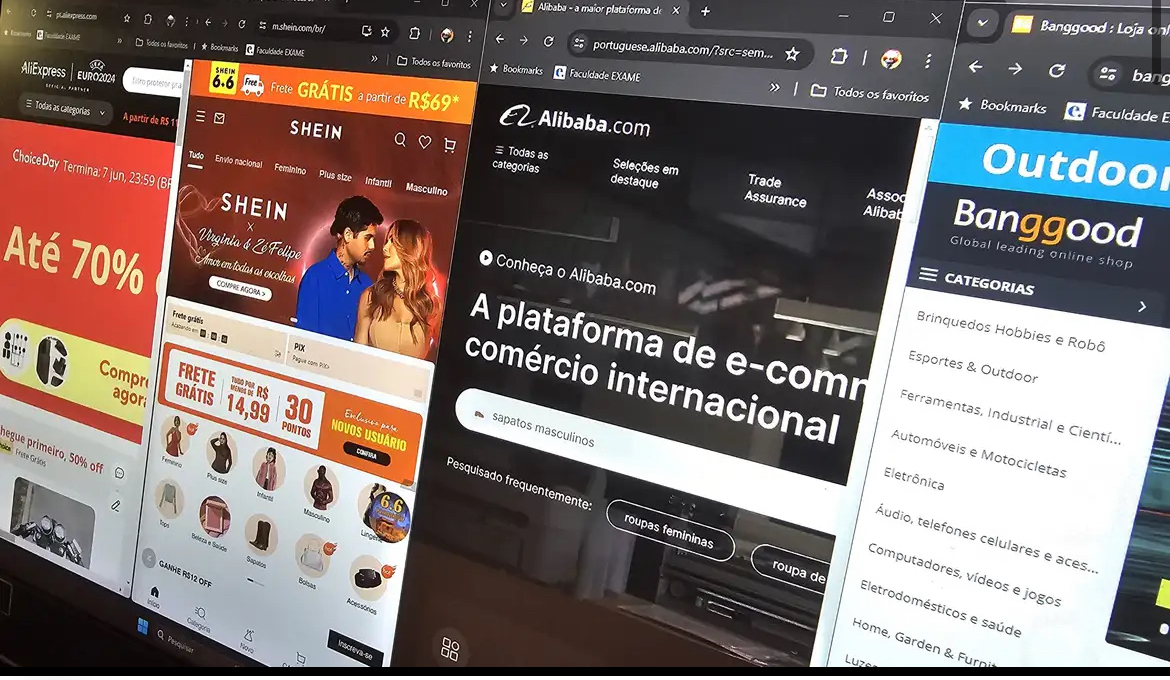Screen dimensions: 1170x680
Task: Open Banggood Eletrodomésticos e saúde category
Action: (939, 609)
